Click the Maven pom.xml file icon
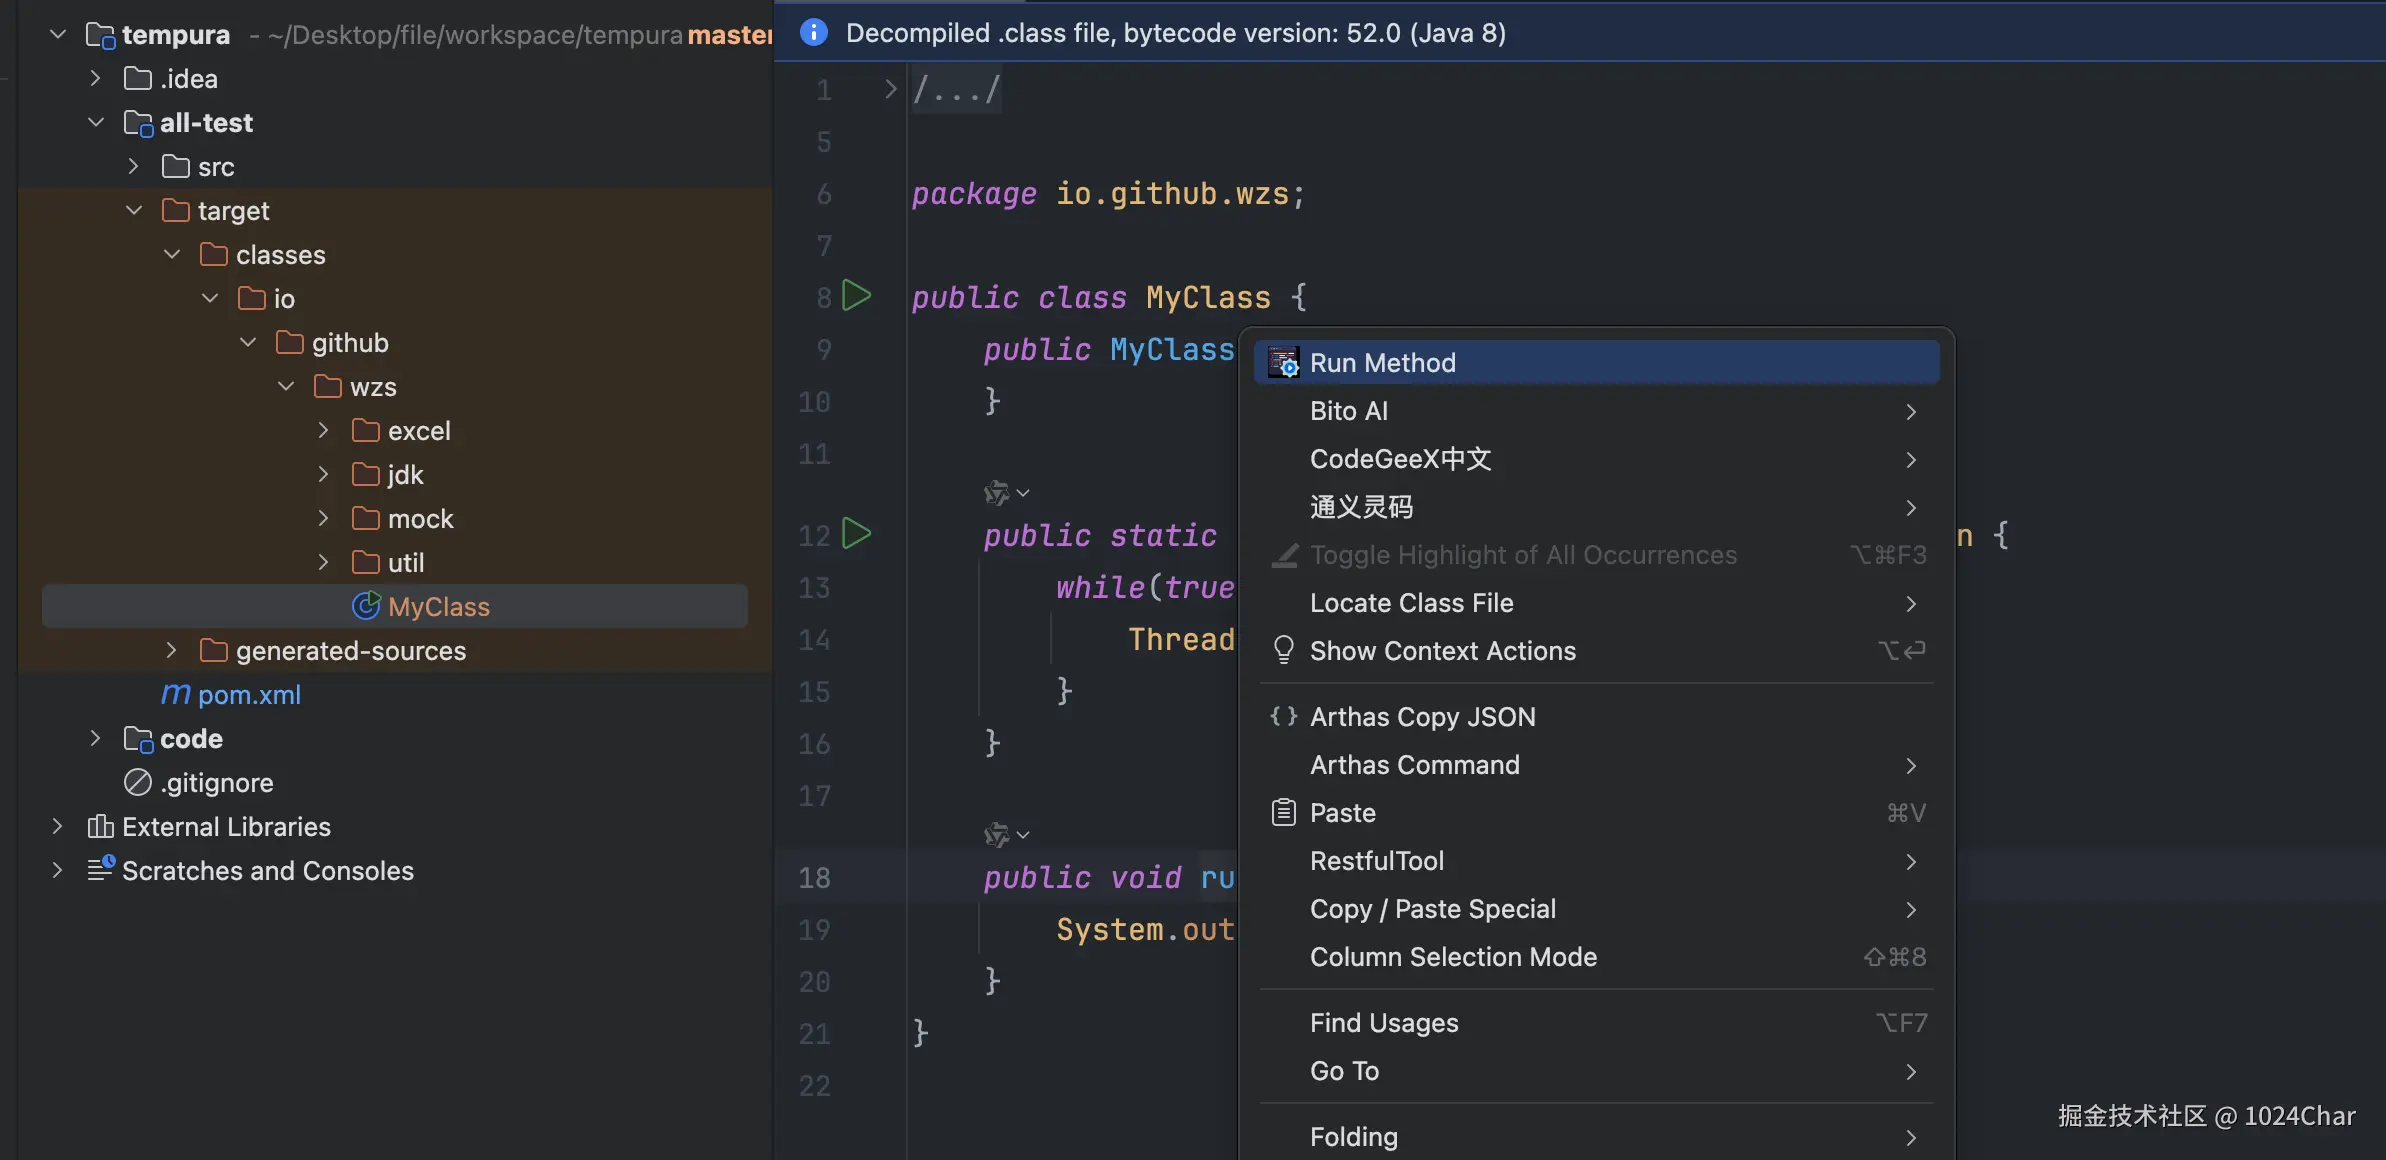This screenshot has height=1160, width=2386. (175, 694)
